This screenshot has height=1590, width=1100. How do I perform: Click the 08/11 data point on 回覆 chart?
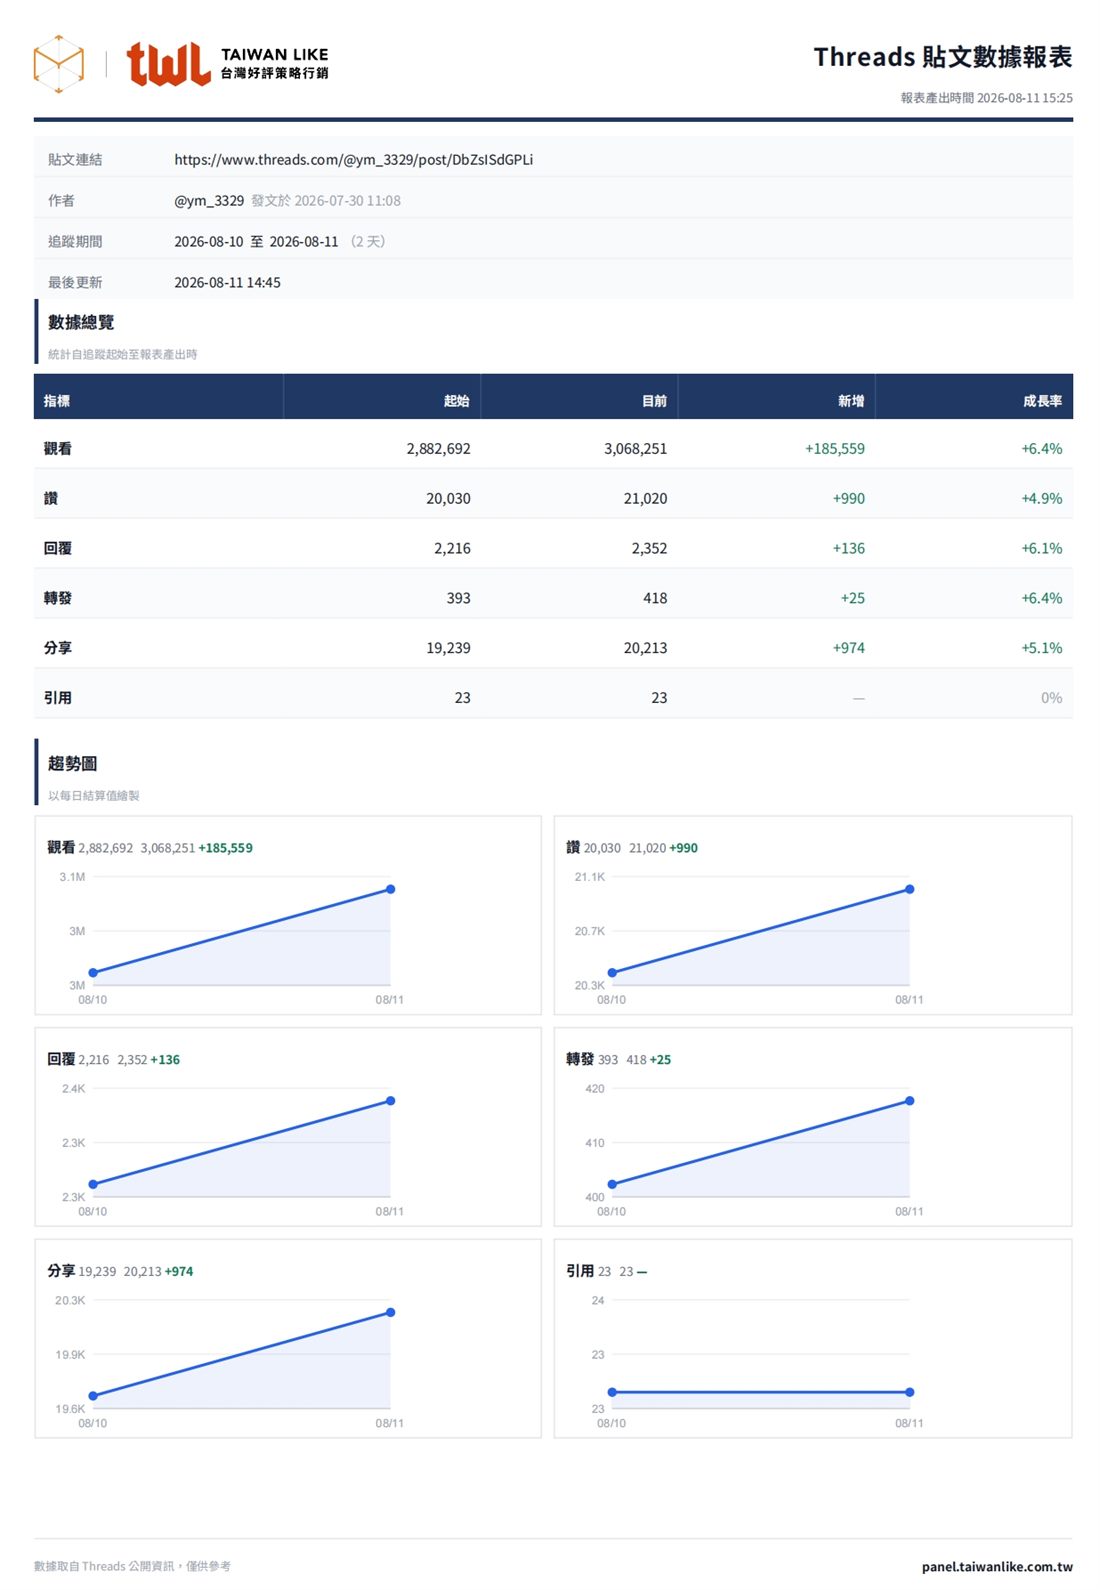390,1101
